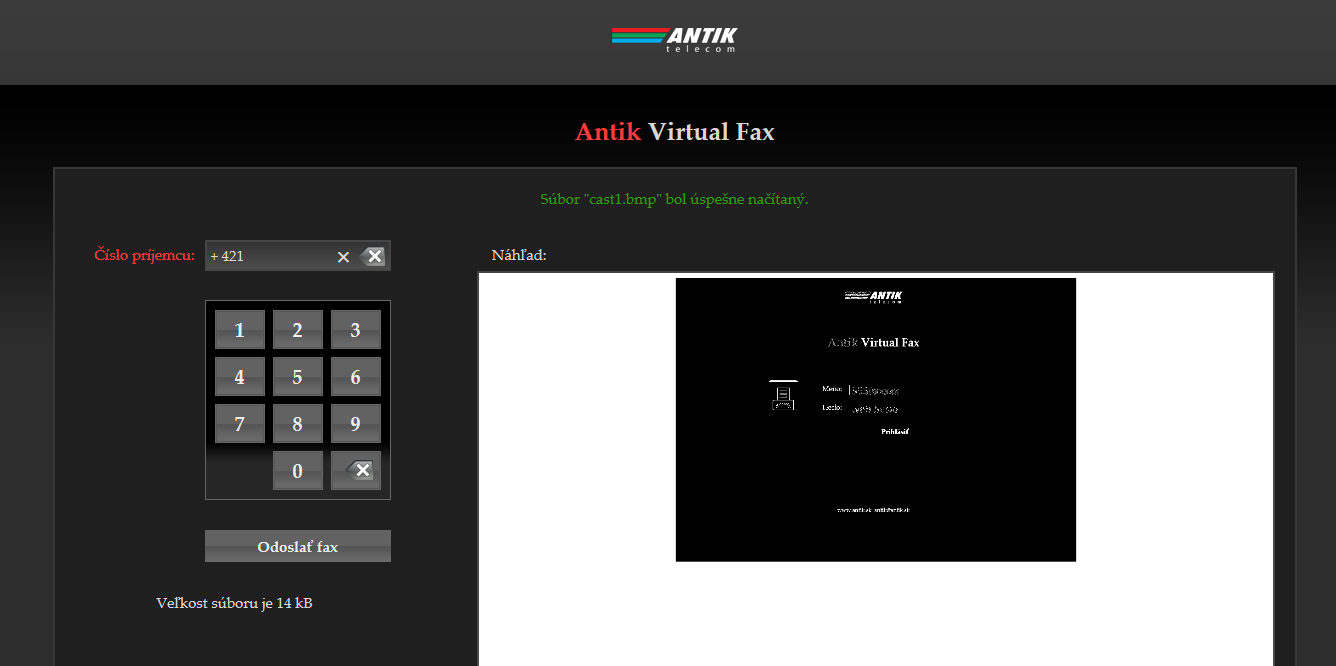Click the fax preview thumbnail image
Viewport: 1336px width, 666px height.
(875, 420)
